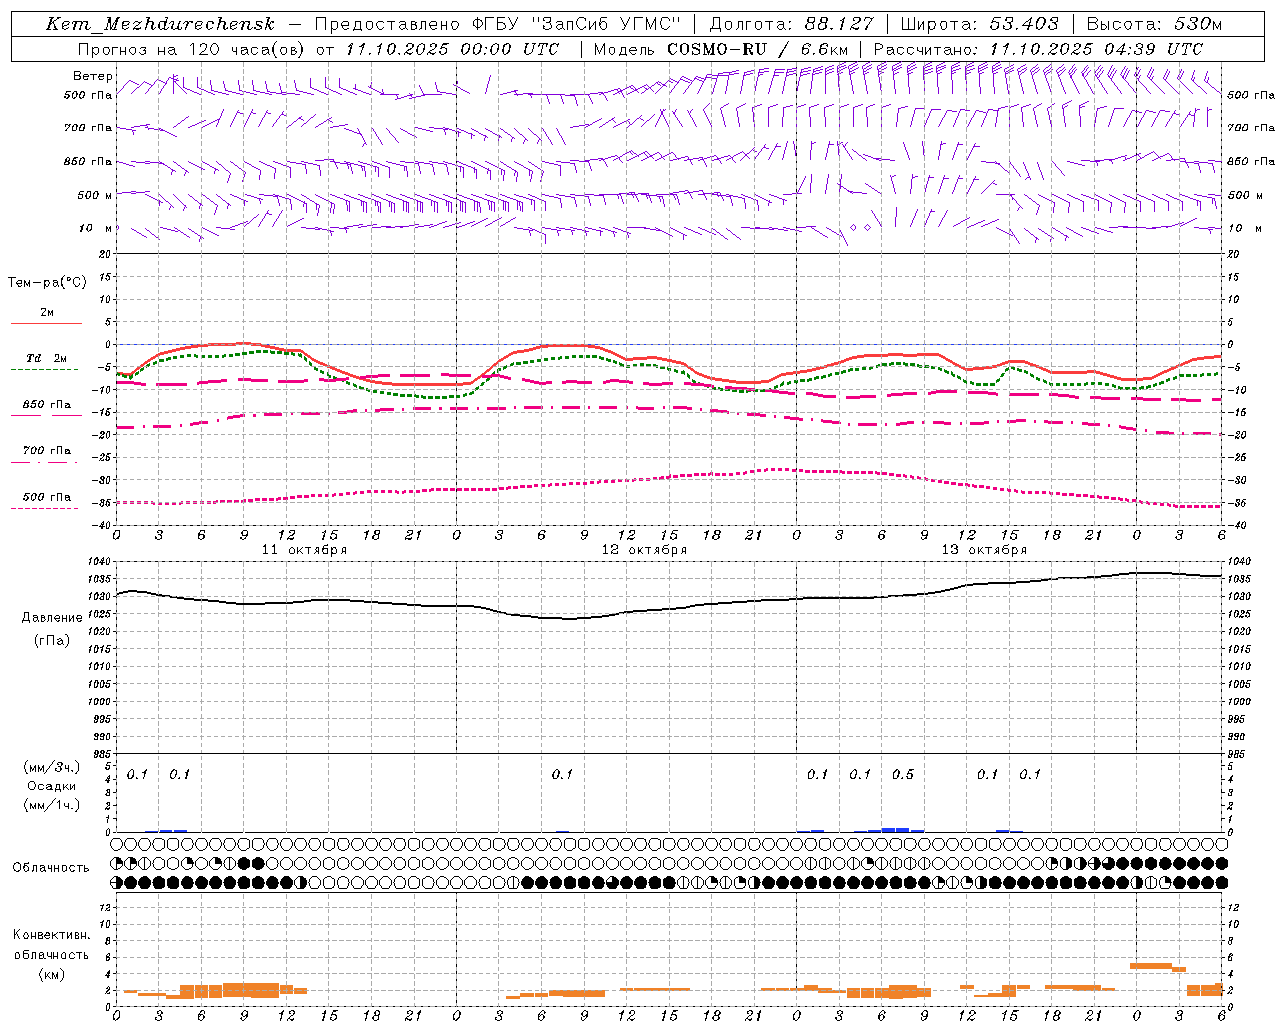Click the dotted '500 гПа' temperature legend entry
The height and width of the screenshot is (1024, 1280).
(x=46, y=497)
